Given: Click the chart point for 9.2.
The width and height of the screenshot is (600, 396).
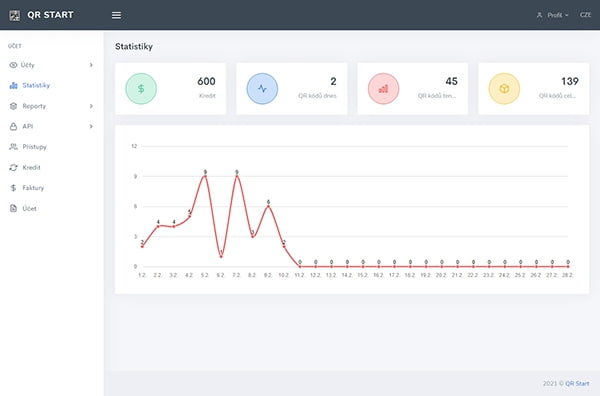Looking at the screenshot, I should tap(268, 206).
